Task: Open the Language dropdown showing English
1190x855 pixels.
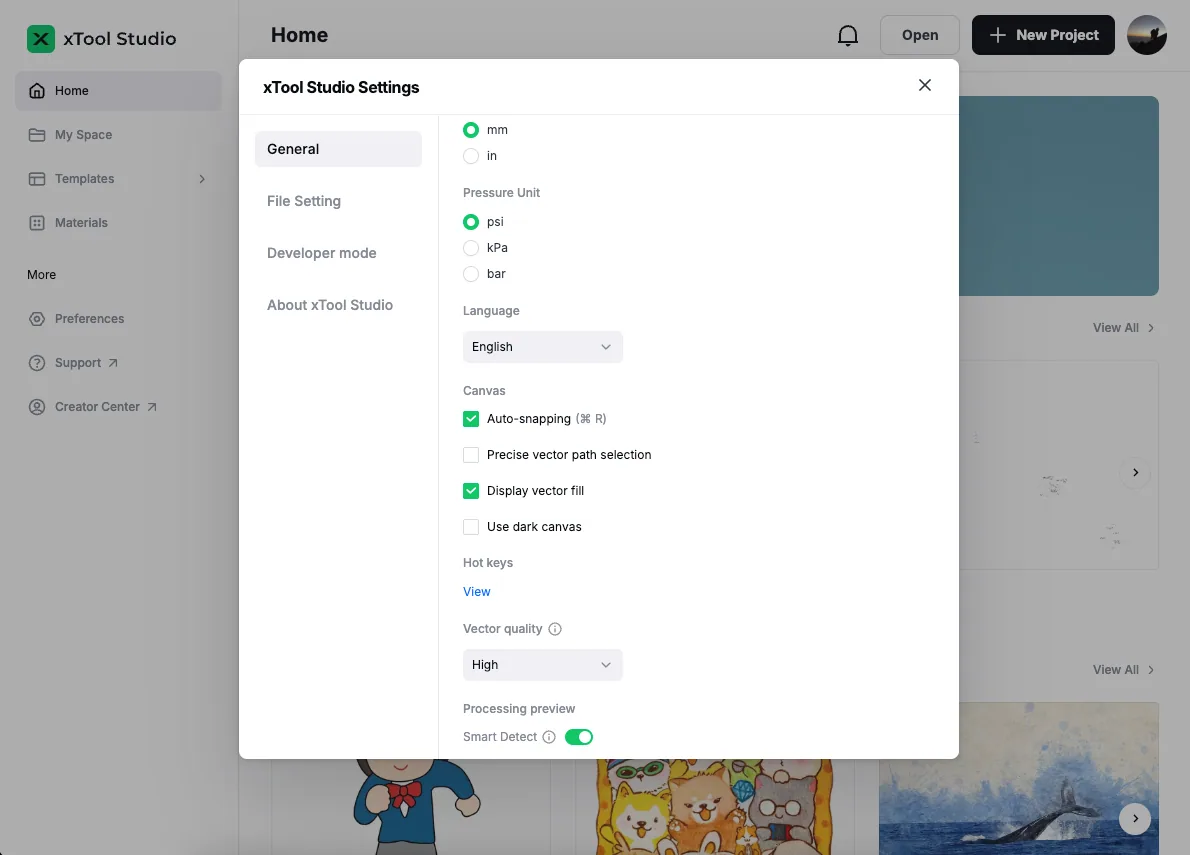Action: click(543, 347)
